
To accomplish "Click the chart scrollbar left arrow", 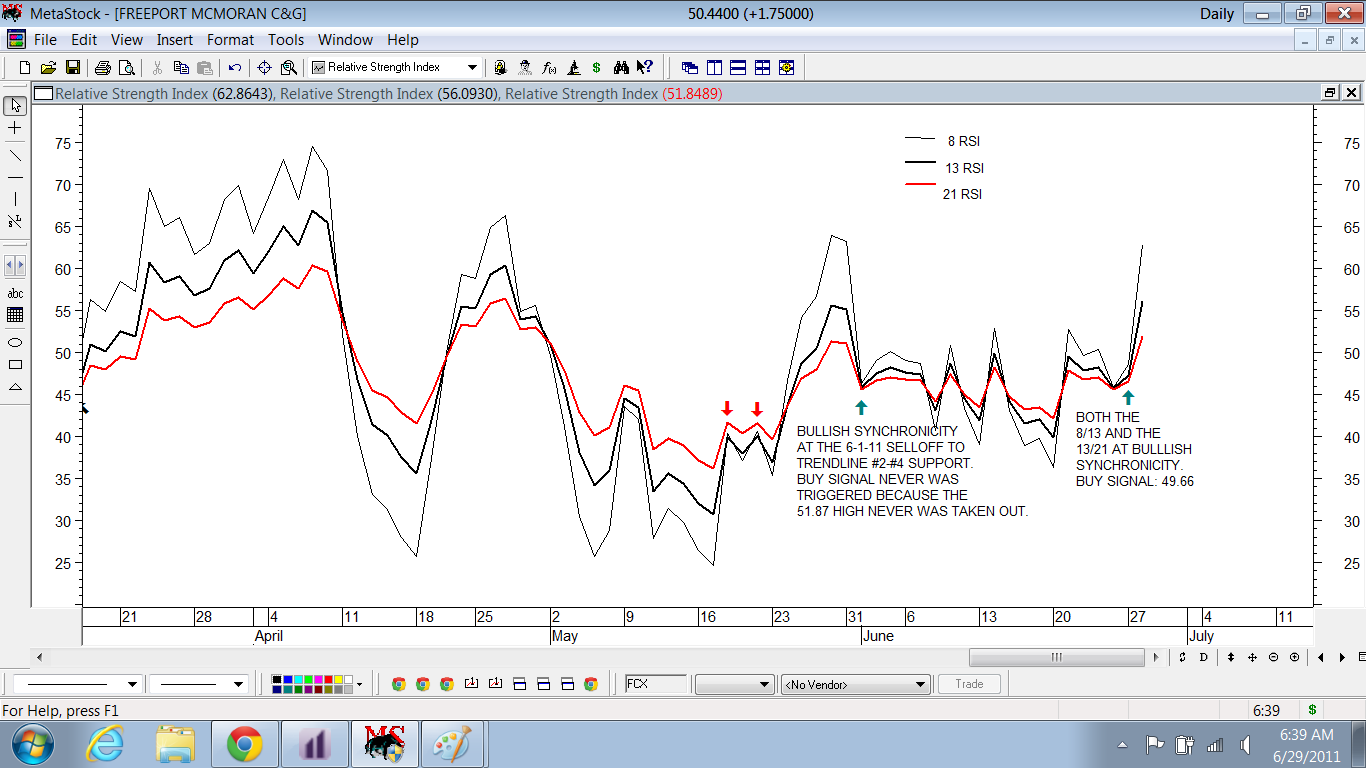I will [40, 657].
